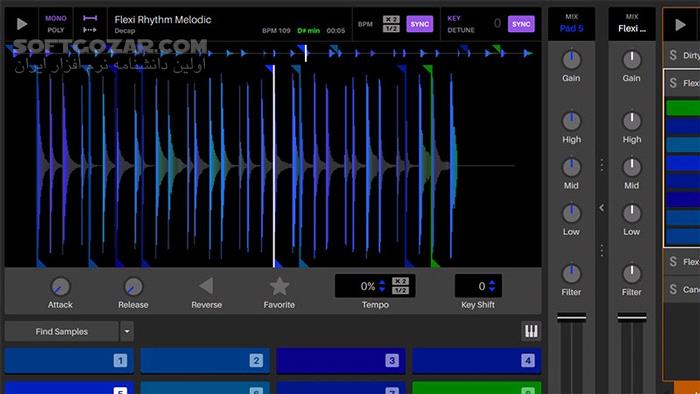Image resolution: width=700 pixels, height=394 pixels.
Task: Click the Pad 5 High knob
Action: click(571, 121)
